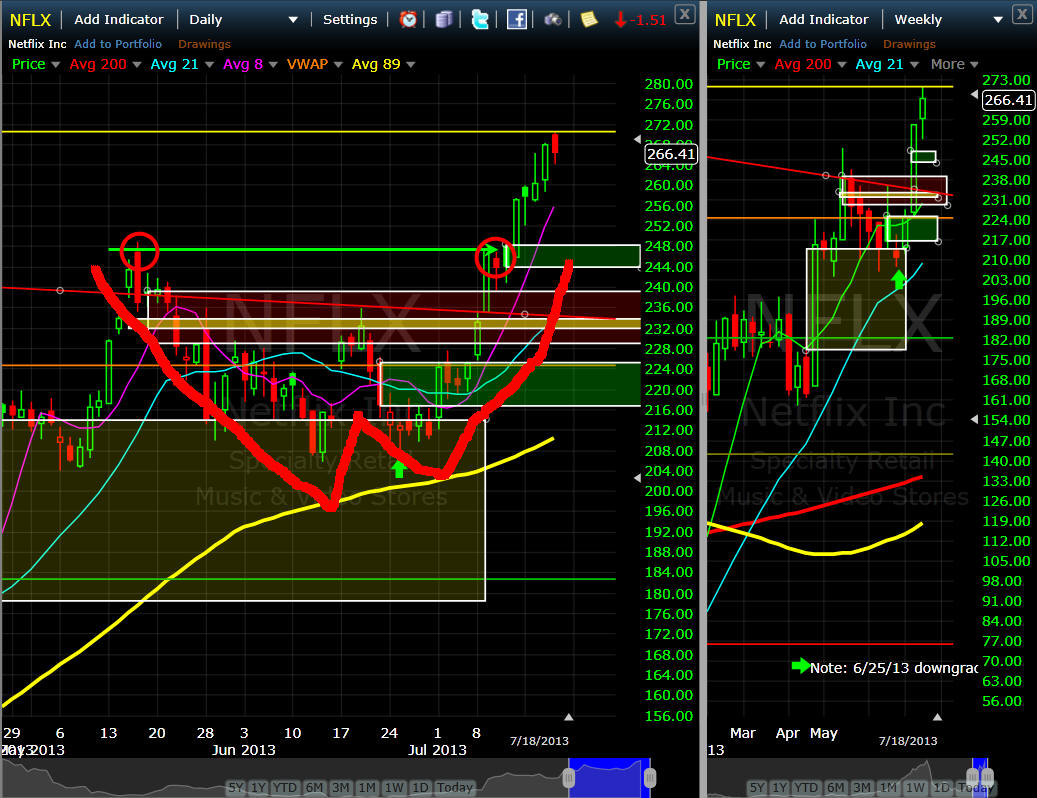This screenshot has height=798, width=1037.
Task: Click the red down arrow price change indicator
Action: (x=620, y=20)
